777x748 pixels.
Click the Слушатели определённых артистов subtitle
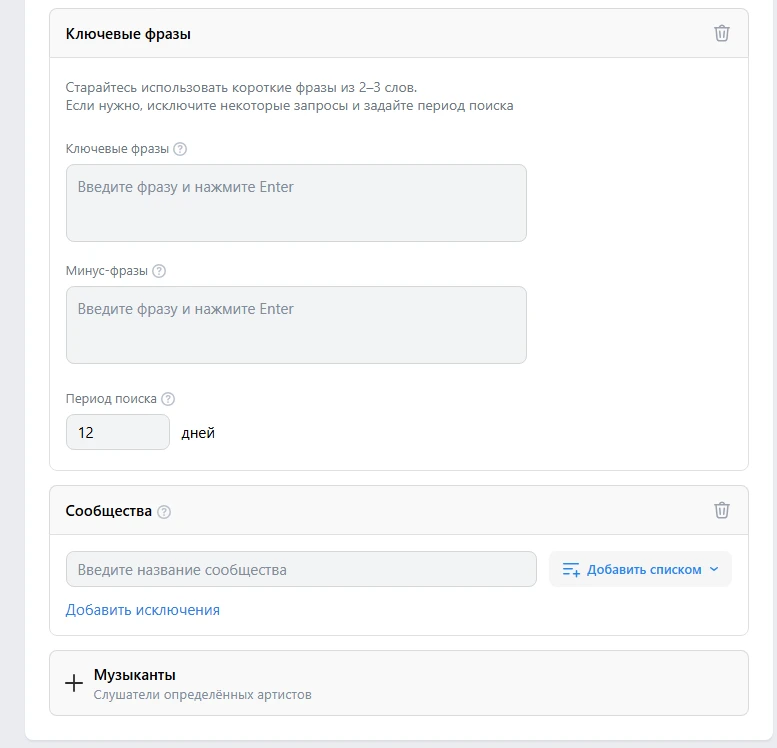pyautogui.click(x=202, y=694)
